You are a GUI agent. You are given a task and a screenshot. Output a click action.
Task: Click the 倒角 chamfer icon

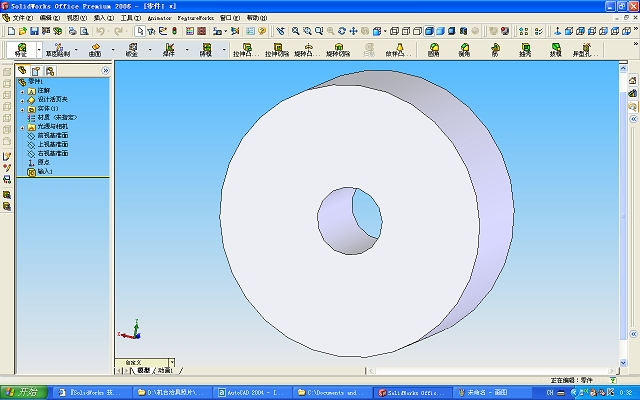(464, 50)
